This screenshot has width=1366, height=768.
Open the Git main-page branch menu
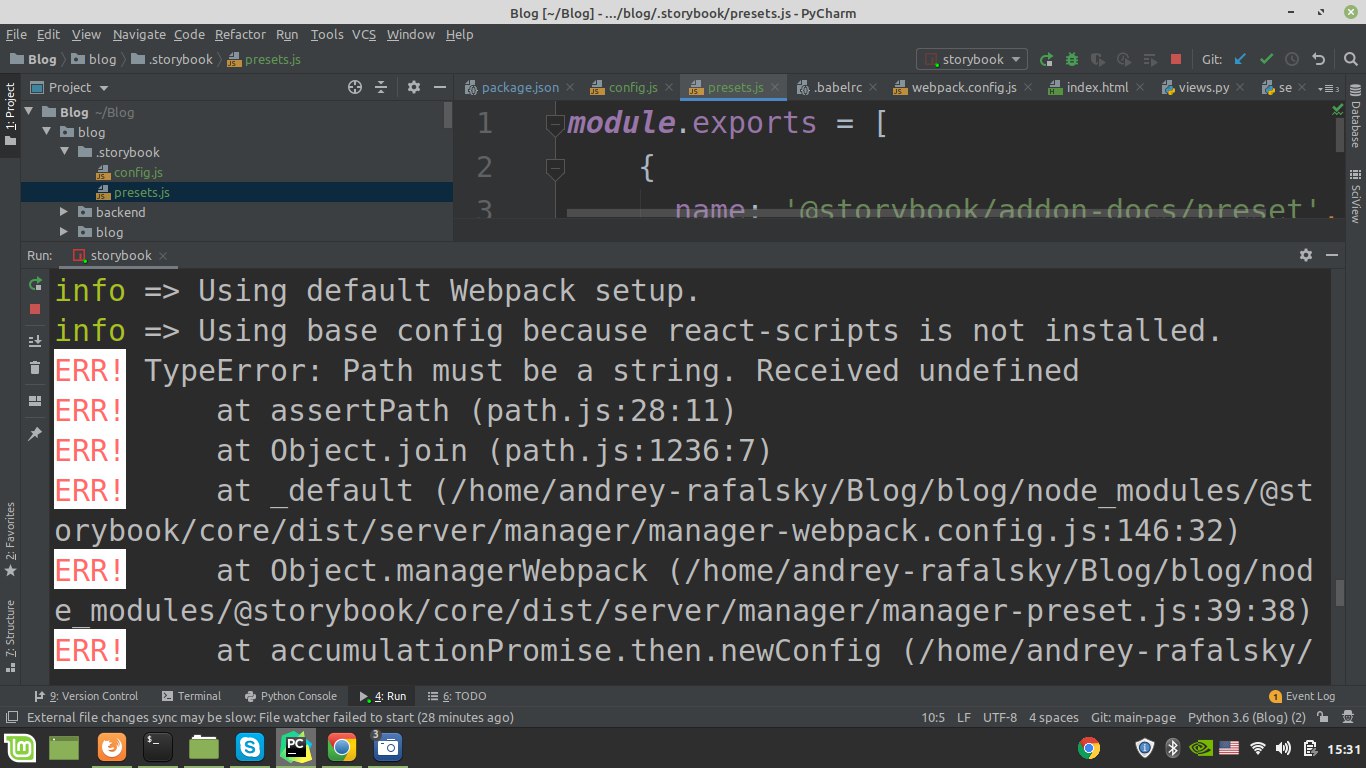click(x=1133, y=718)
